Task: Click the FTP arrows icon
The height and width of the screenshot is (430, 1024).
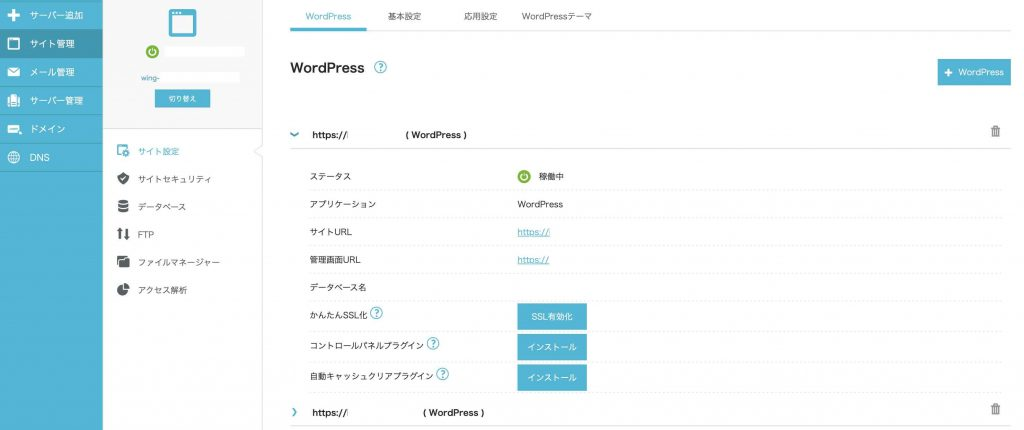Action: 123,234
